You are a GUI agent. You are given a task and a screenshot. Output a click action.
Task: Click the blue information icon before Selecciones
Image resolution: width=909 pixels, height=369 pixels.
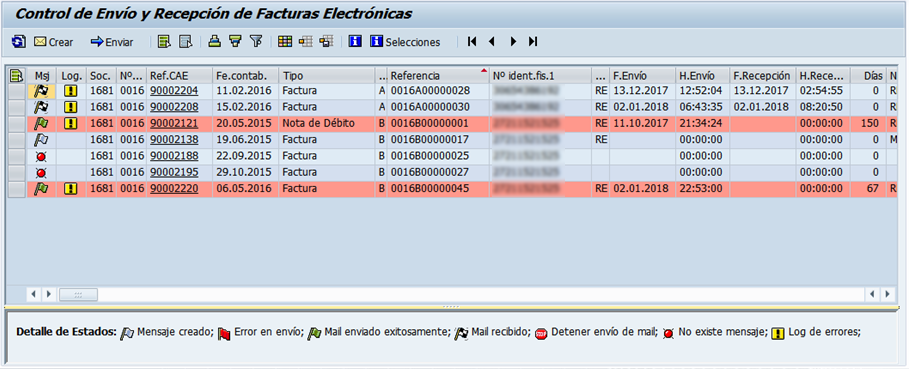click(355, 42)
